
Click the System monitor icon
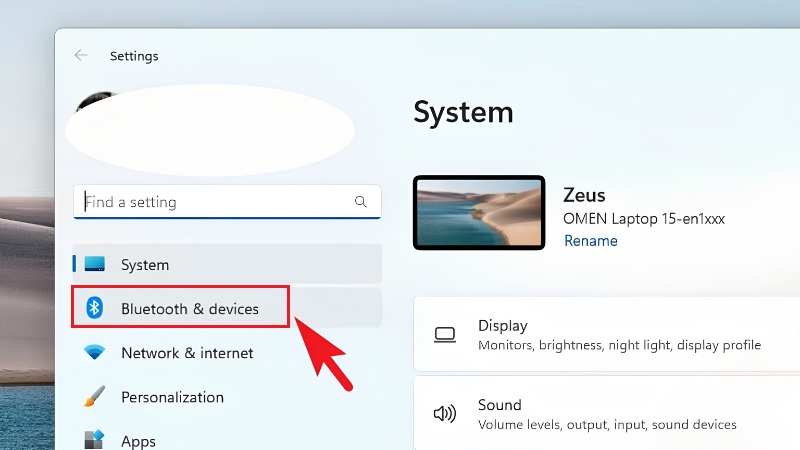(x=95, y=264)
